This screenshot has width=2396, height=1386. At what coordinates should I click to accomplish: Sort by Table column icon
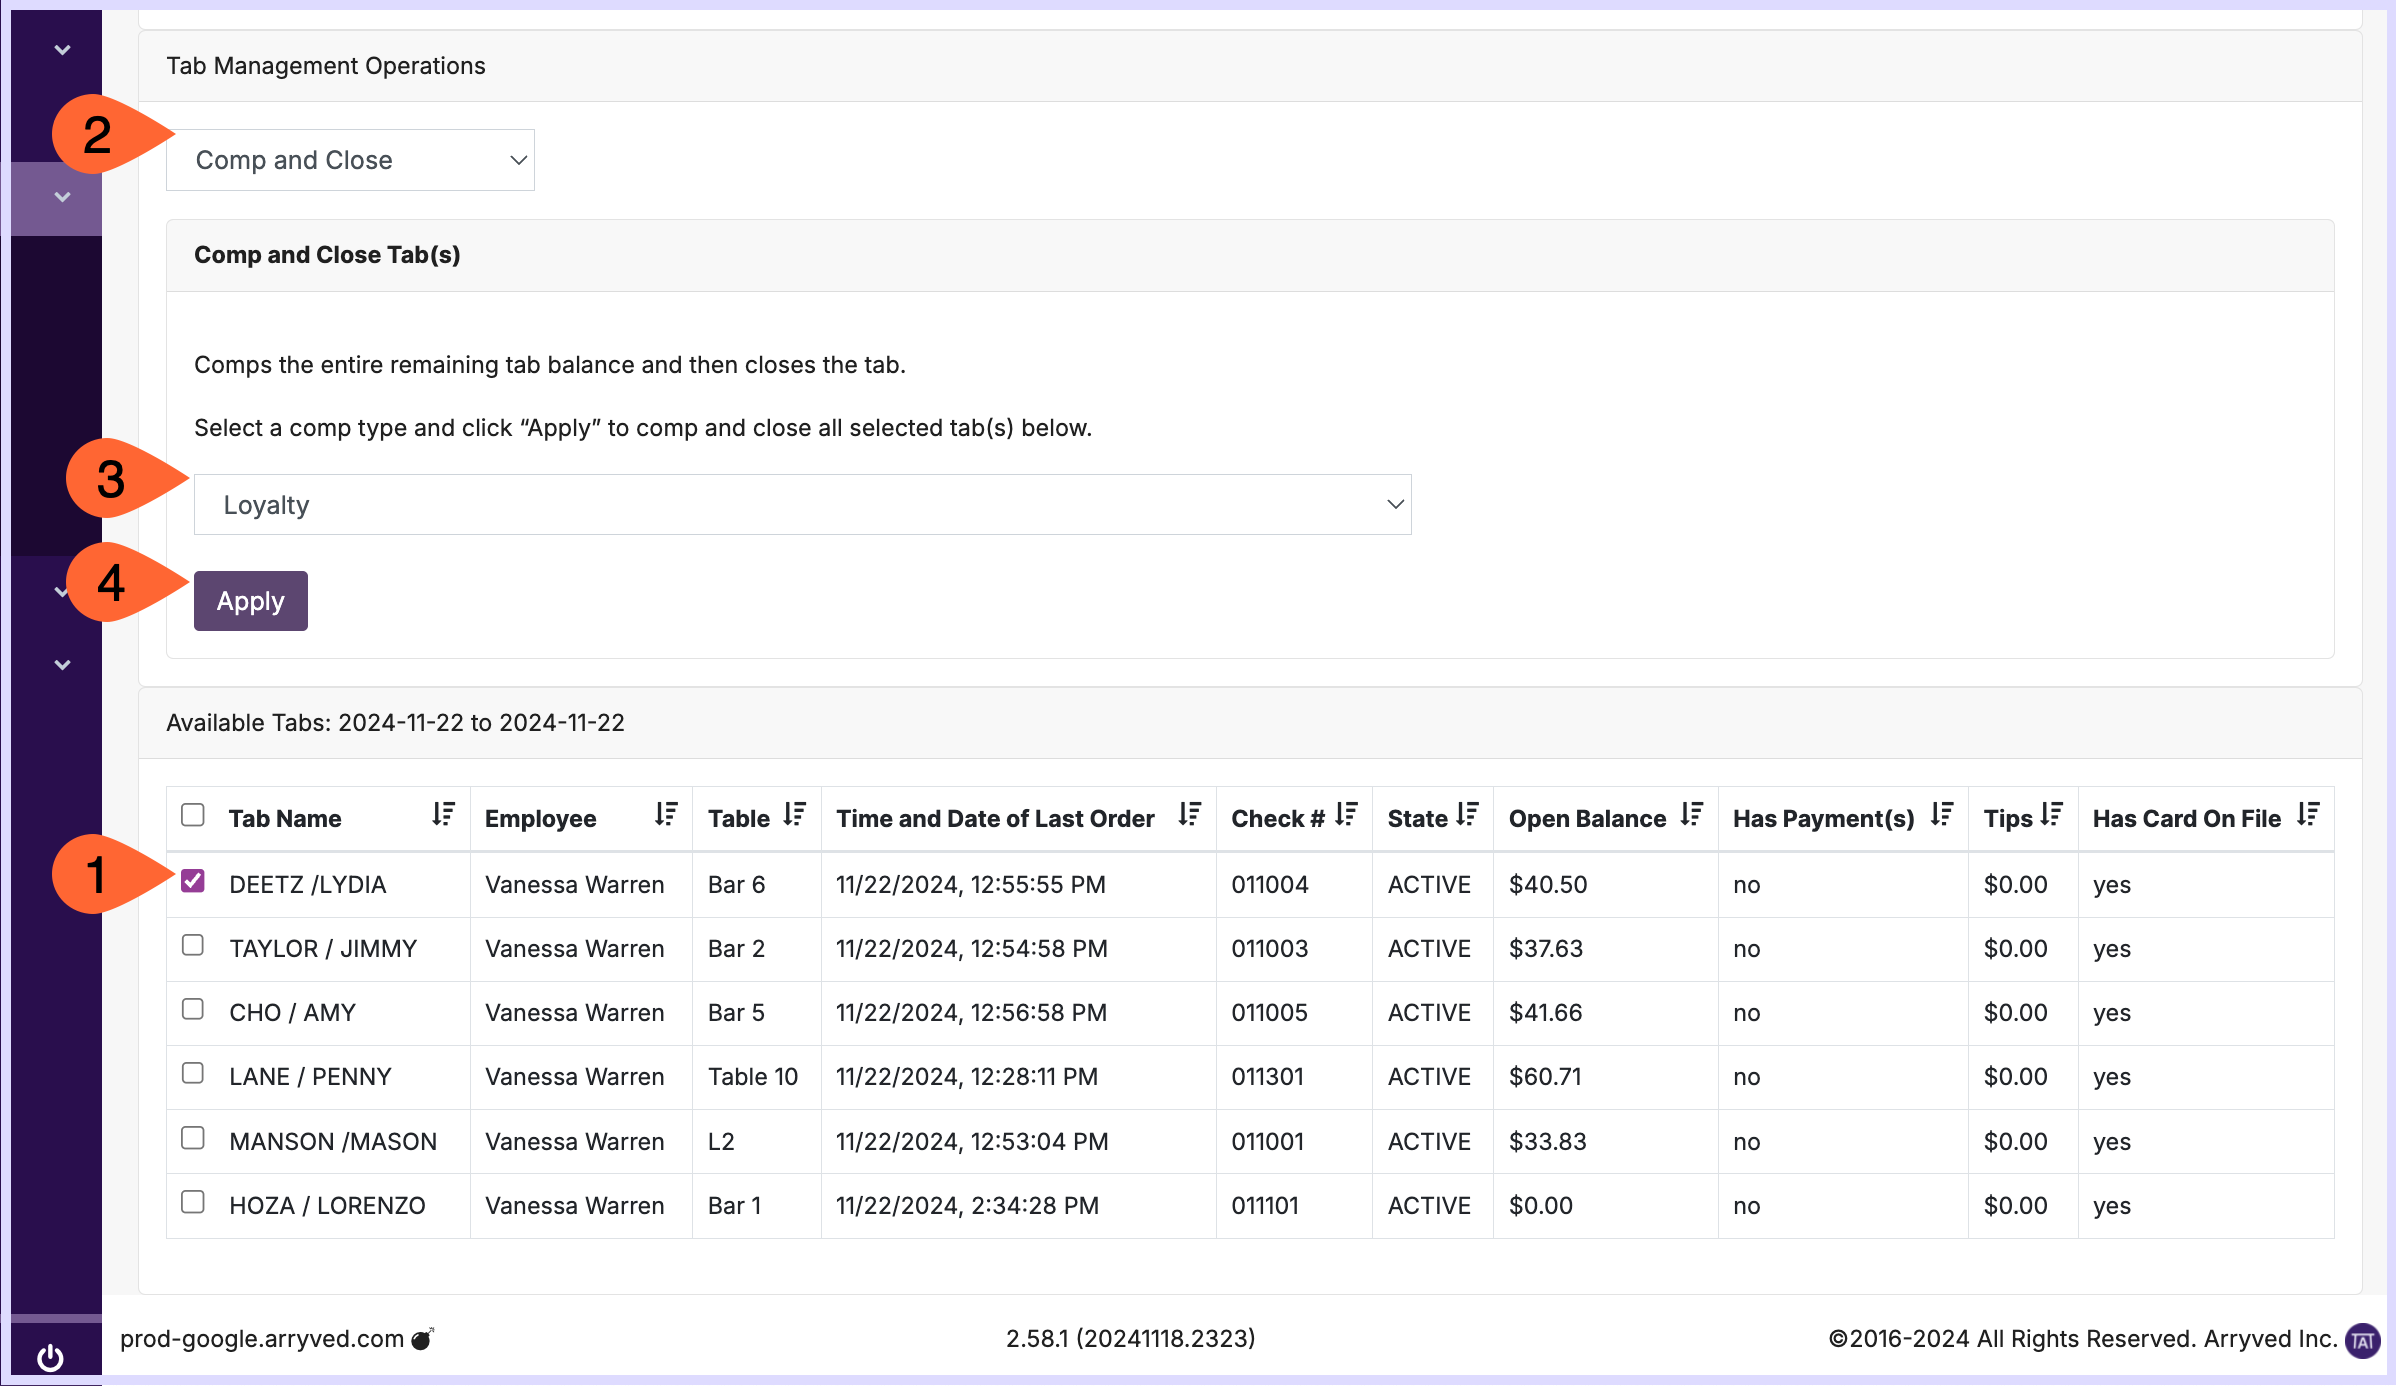(x=795, y=815)
